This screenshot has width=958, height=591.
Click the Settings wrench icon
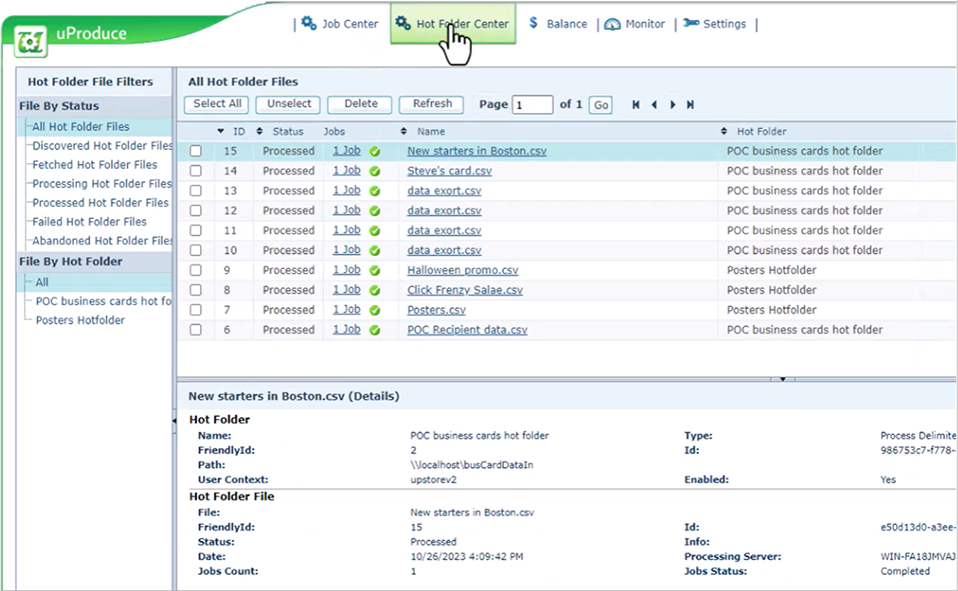[x=691, y=23]
